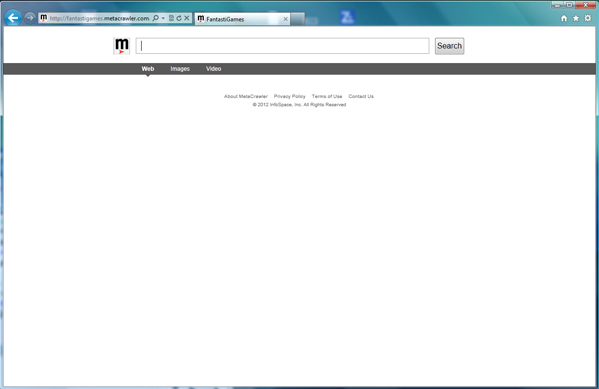
Task: Switch to the Video search tab
Action: pos(214,69)
